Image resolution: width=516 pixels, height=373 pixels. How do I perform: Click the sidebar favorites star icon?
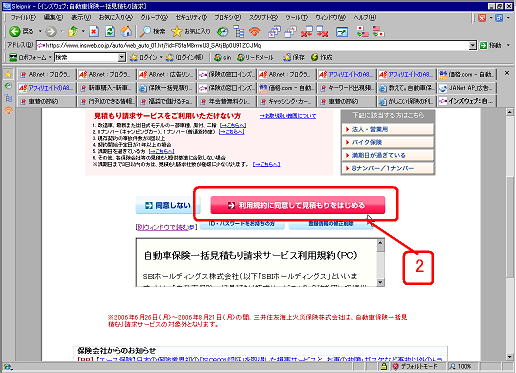8,75
